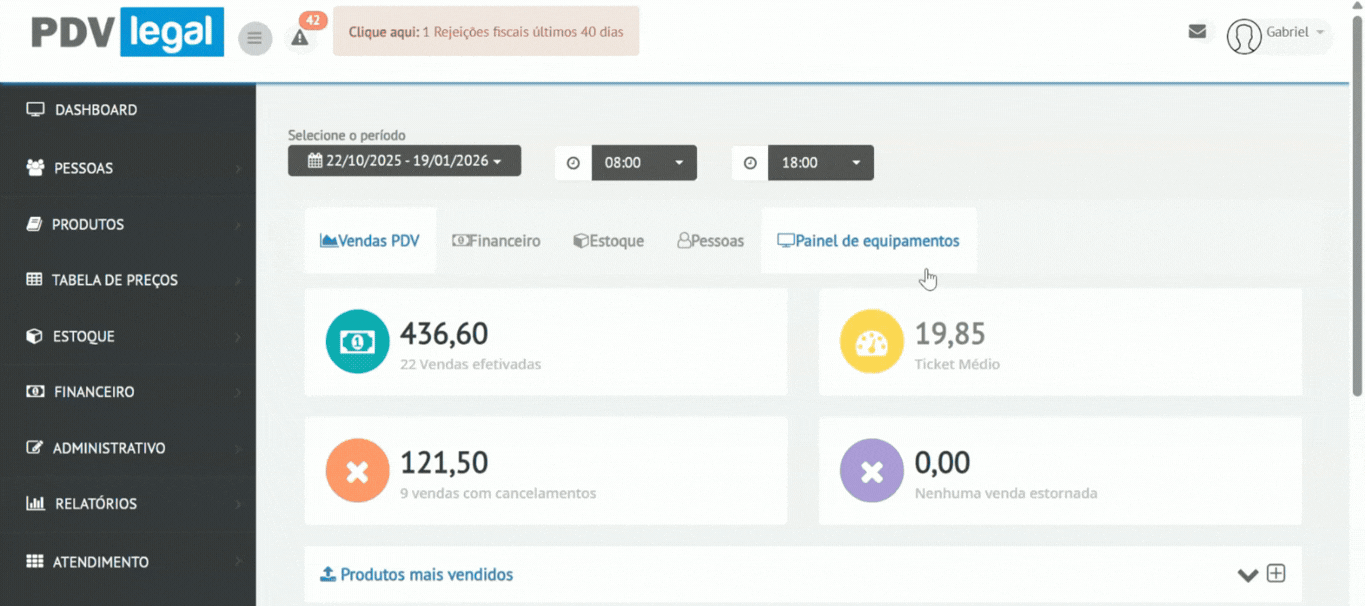The height and width of the screenshot is (606, 1365).
Task: Click the yellow Ticket Médio gauge icon
Action: 871,342
